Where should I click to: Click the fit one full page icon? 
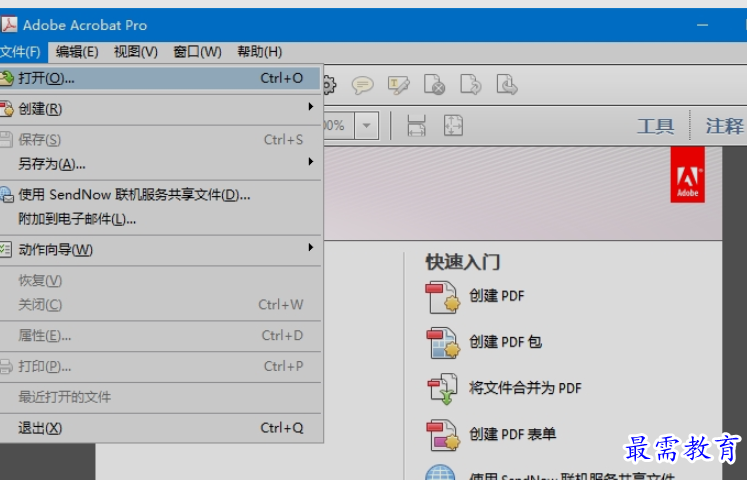pyautogui.click(x=453, y=125)
